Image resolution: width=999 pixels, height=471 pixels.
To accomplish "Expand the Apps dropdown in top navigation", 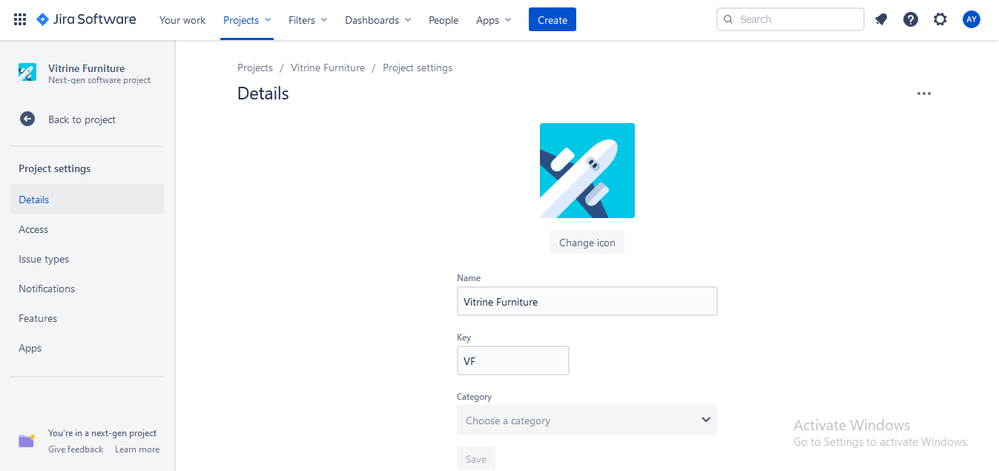I will [494, 20].
